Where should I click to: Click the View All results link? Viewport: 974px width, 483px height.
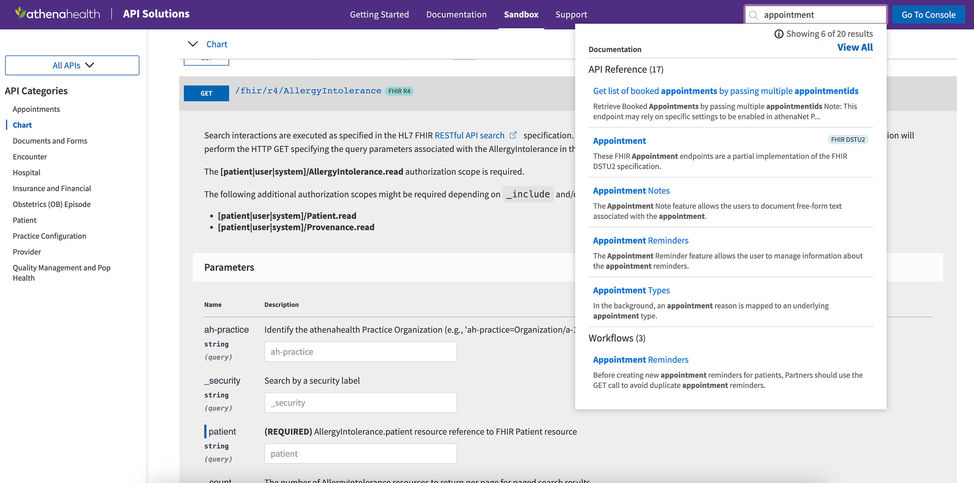[x=854, y=47]
